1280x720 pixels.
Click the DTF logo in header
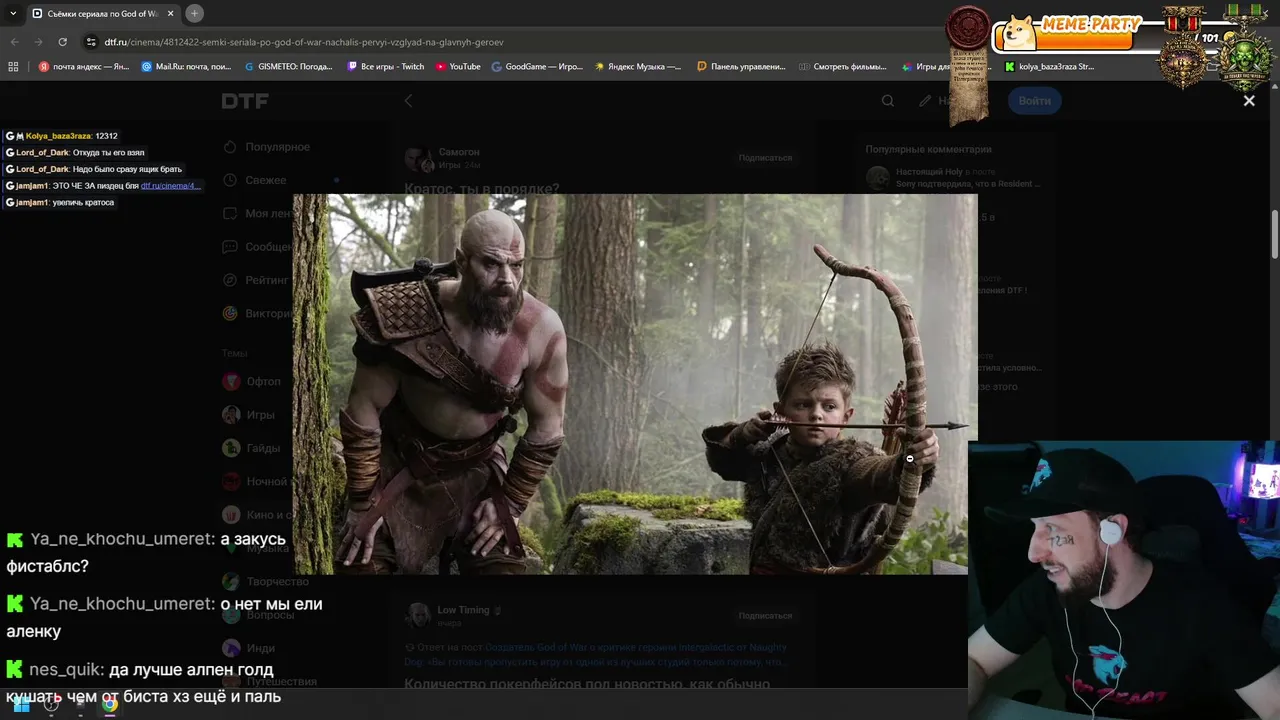pyautogui.click(x=244, y=101)
